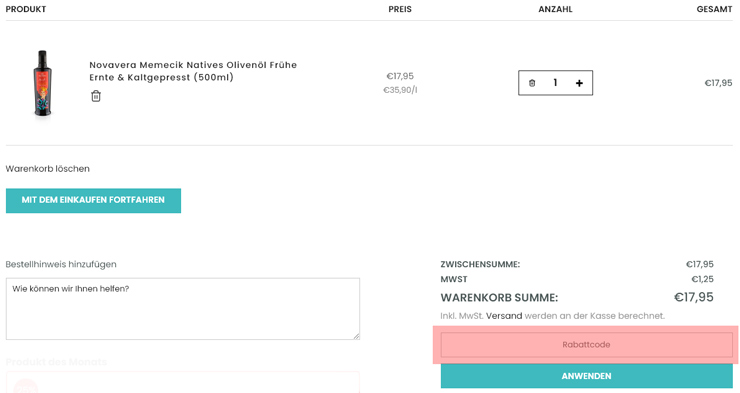The width and height of the screenshot is (740, 393).
Task: Click the trash icon below the product name
Action: point(96,96)
